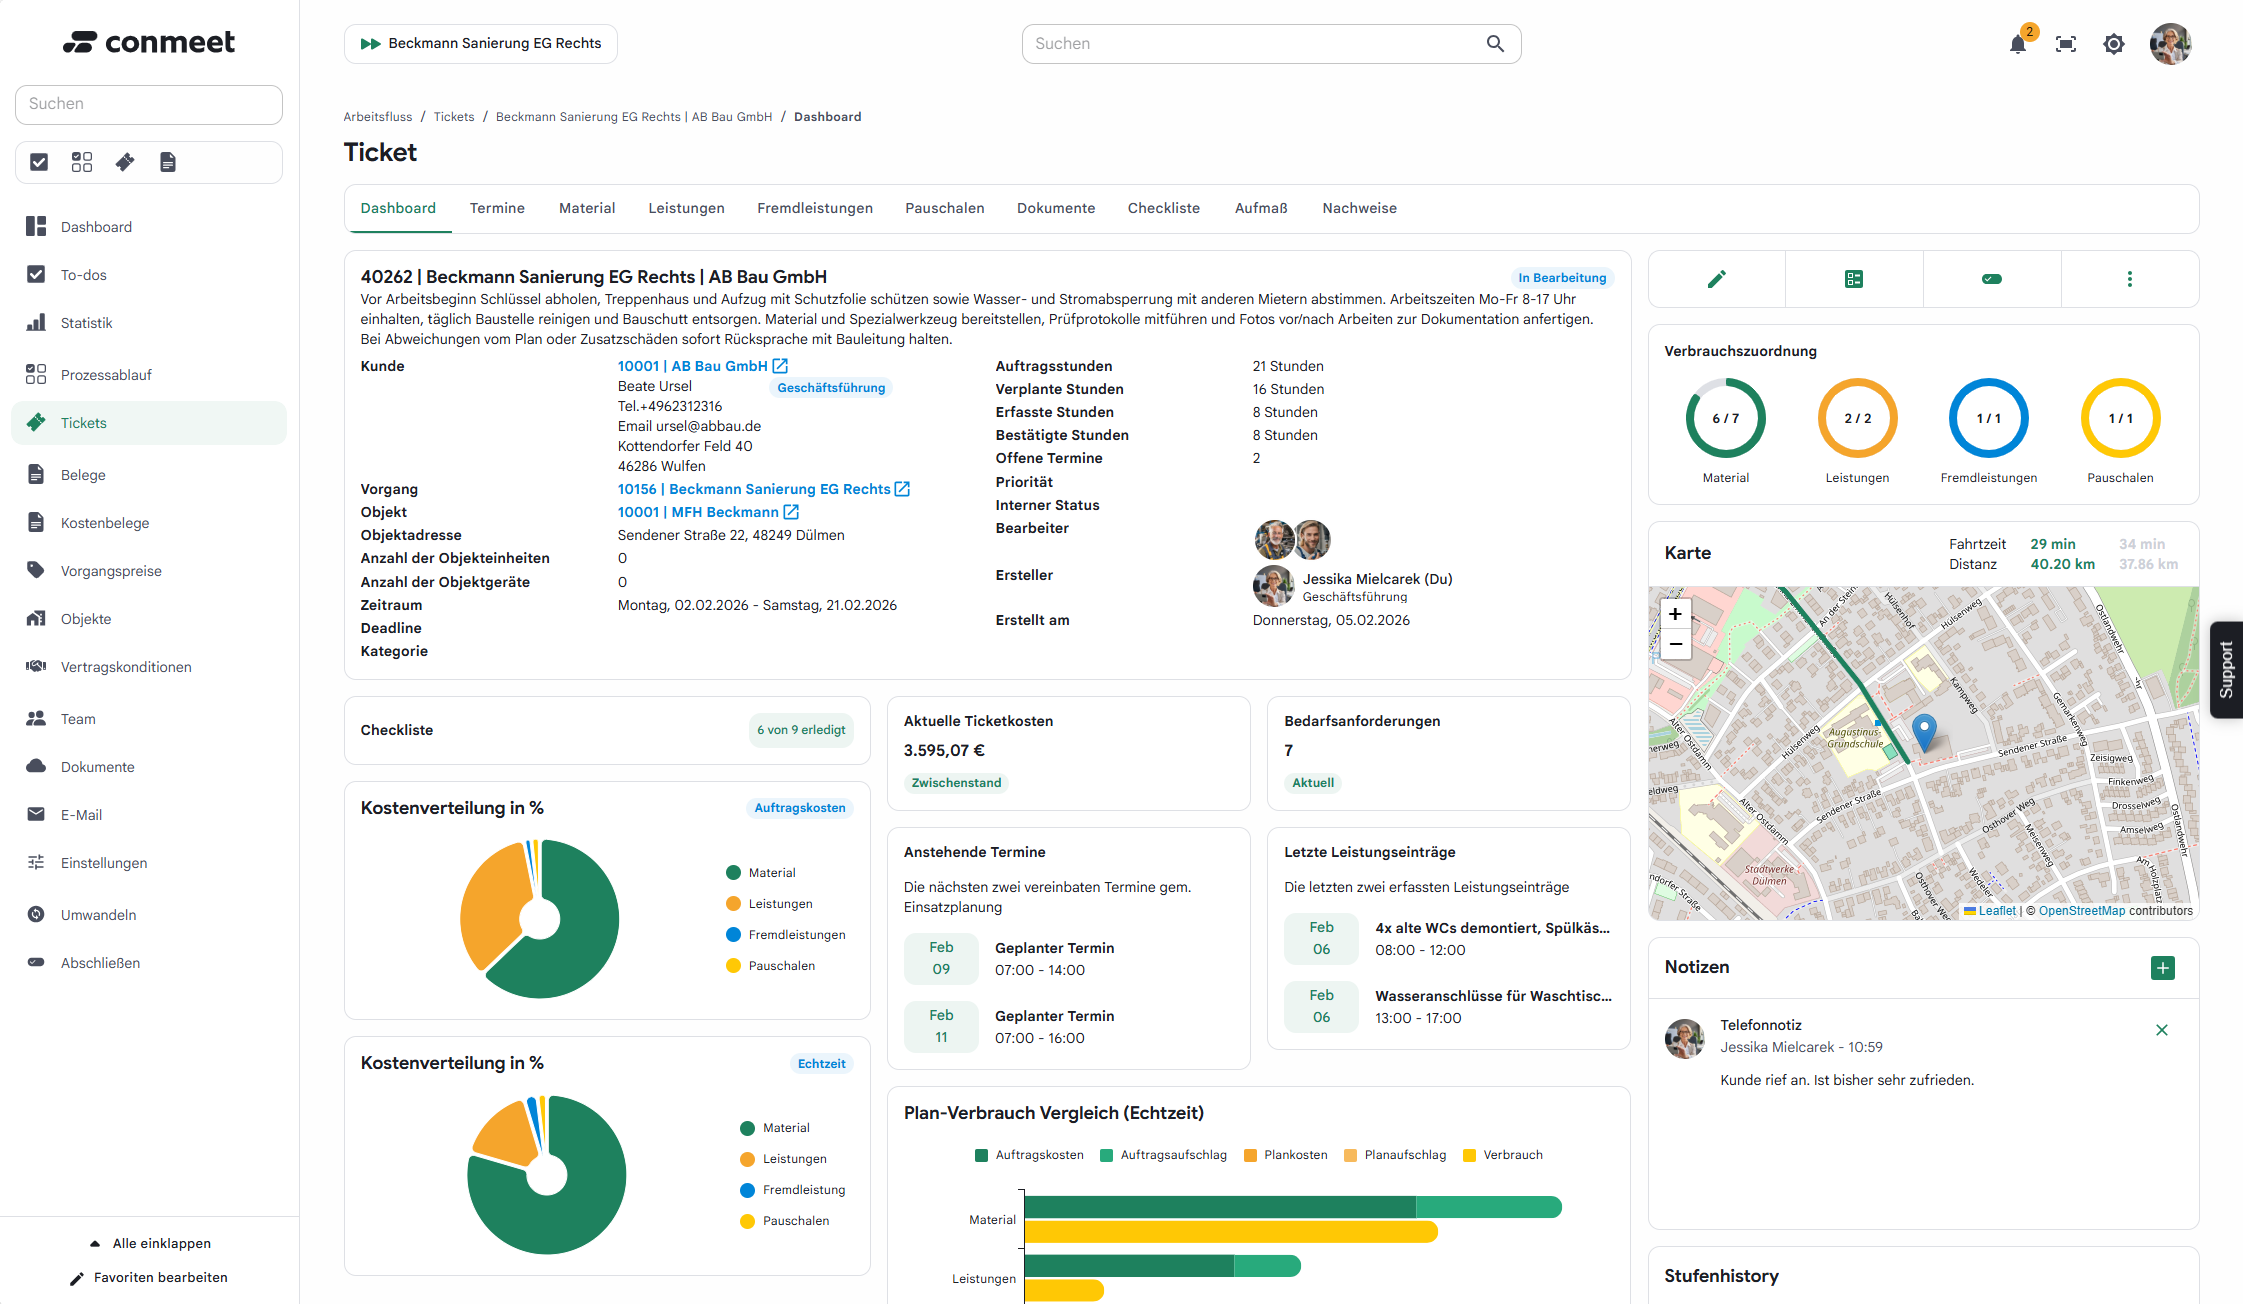Click the map zoom in button
Viewport: 2243px width, 1304px height.
coord(1675,614)
